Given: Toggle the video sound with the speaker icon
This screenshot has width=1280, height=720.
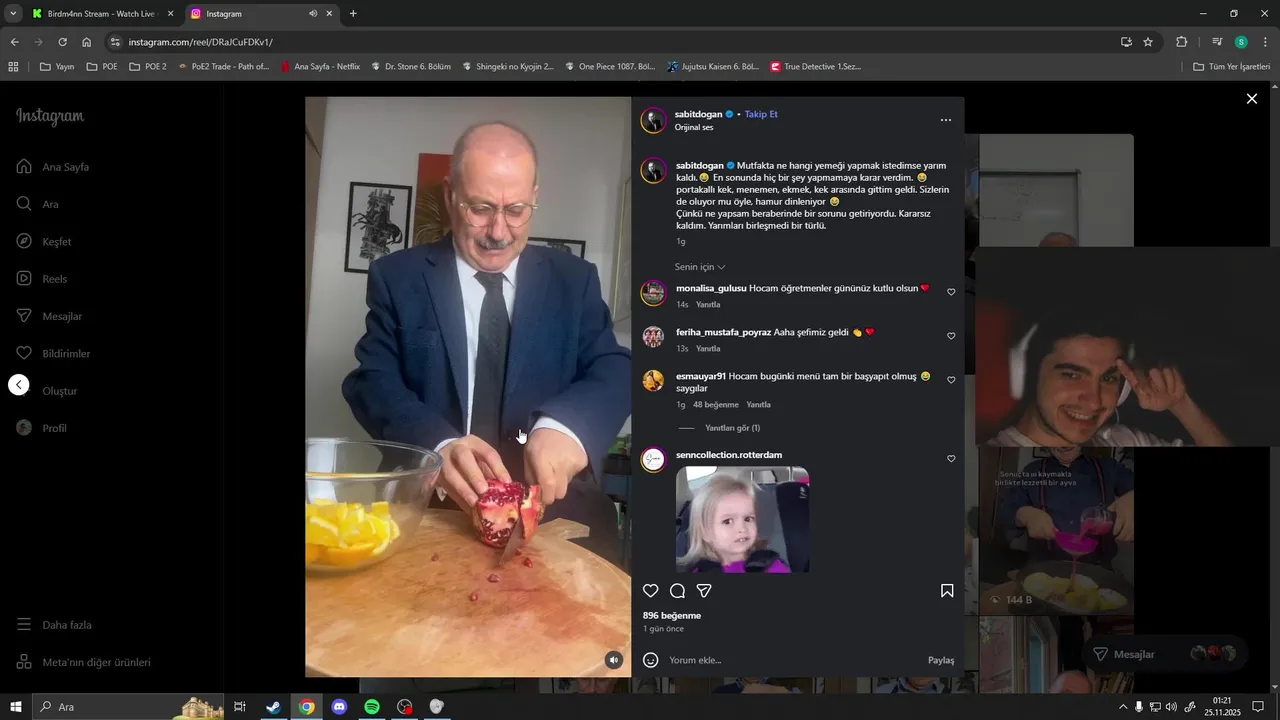Looking at the screenshot, I should pos(614,660).
